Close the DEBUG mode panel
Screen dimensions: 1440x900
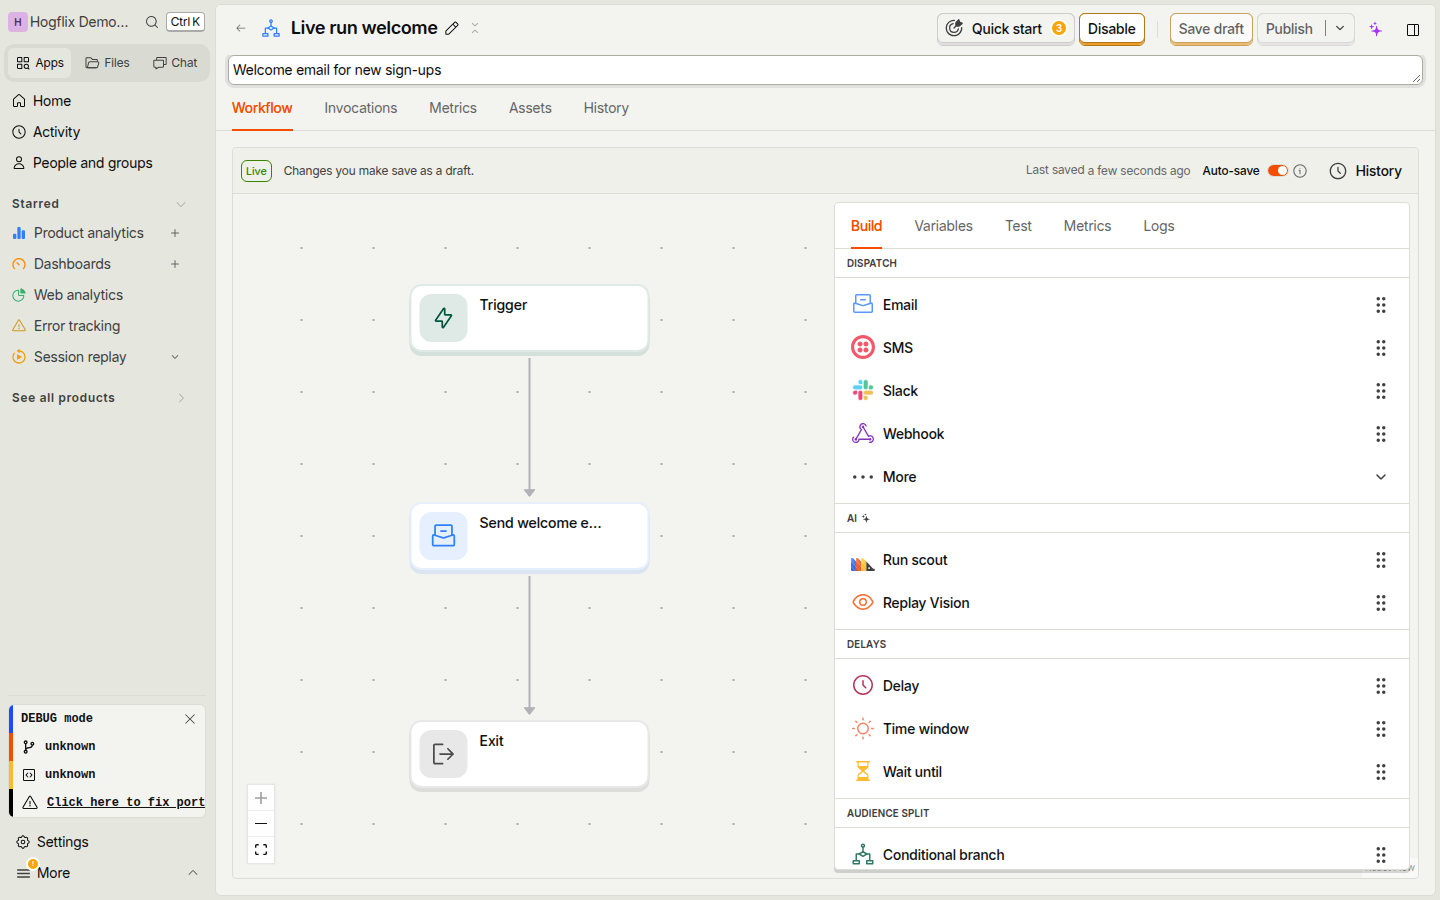[190, 719]
